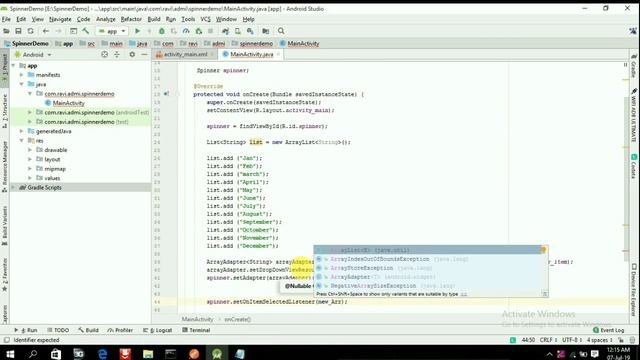The width and height of the screenshot is (640, 360).
Task: Open the File menu
Action: click(6, 19)
